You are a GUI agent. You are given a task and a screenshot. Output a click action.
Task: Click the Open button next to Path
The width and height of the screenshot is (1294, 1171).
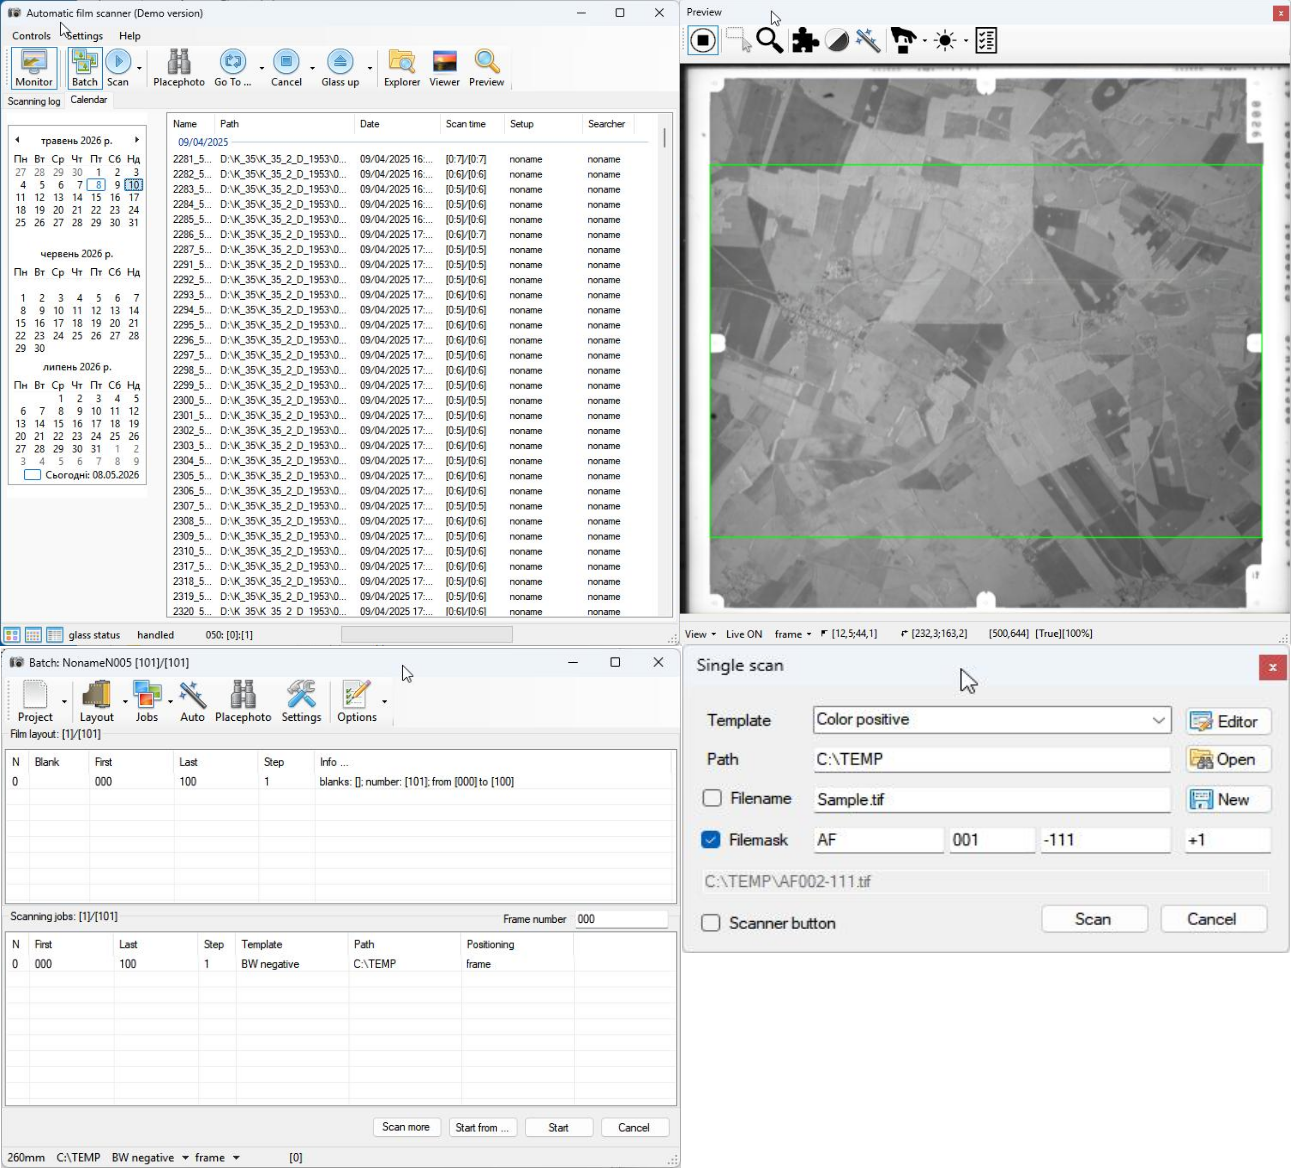coord(1229,761)
